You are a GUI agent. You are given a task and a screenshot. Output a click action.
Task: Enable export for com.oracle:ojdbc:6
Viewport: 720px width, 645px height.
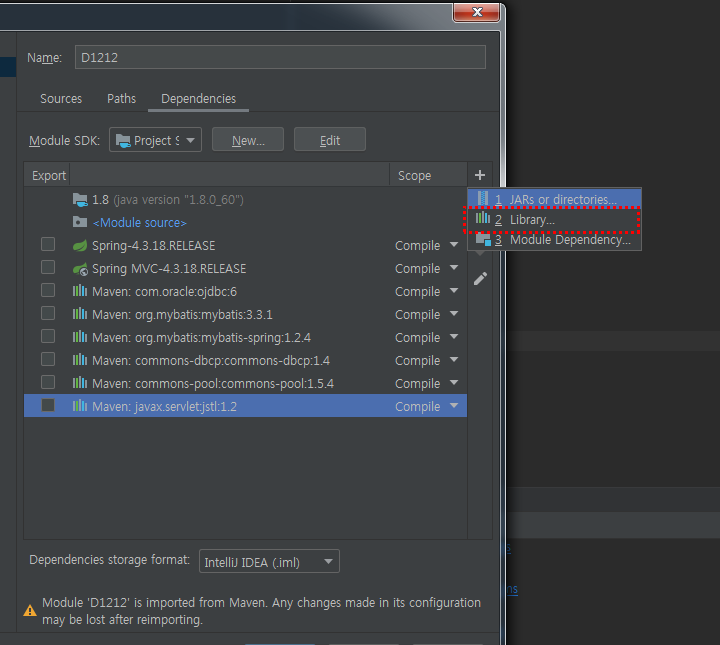pos(48,290)
